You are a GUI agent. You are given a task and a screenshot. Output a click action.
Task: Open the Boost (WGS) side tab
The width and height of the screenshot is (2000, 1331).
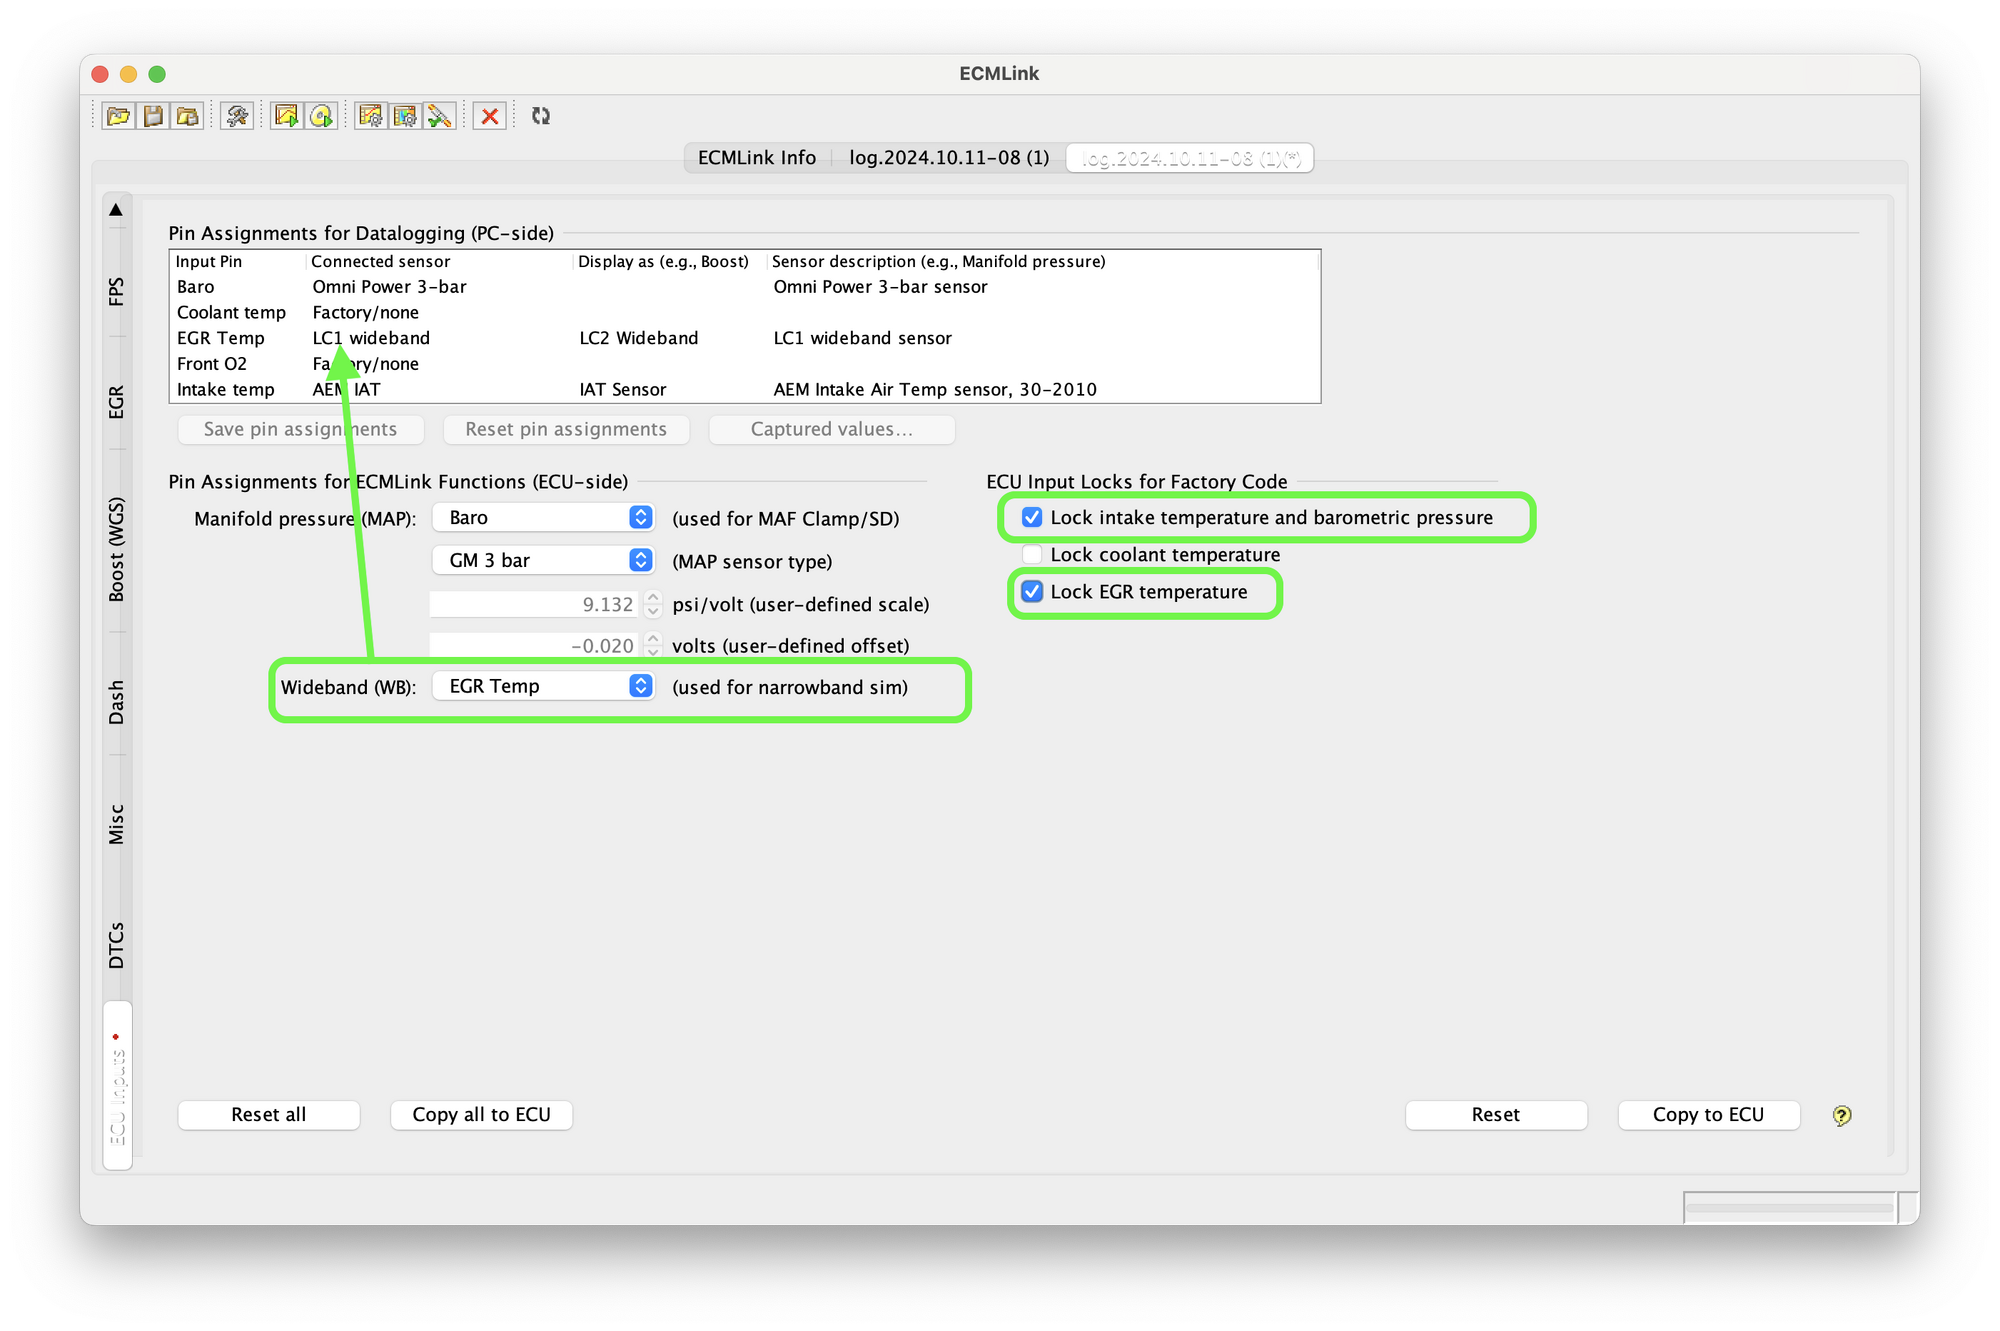click(117, 549)
